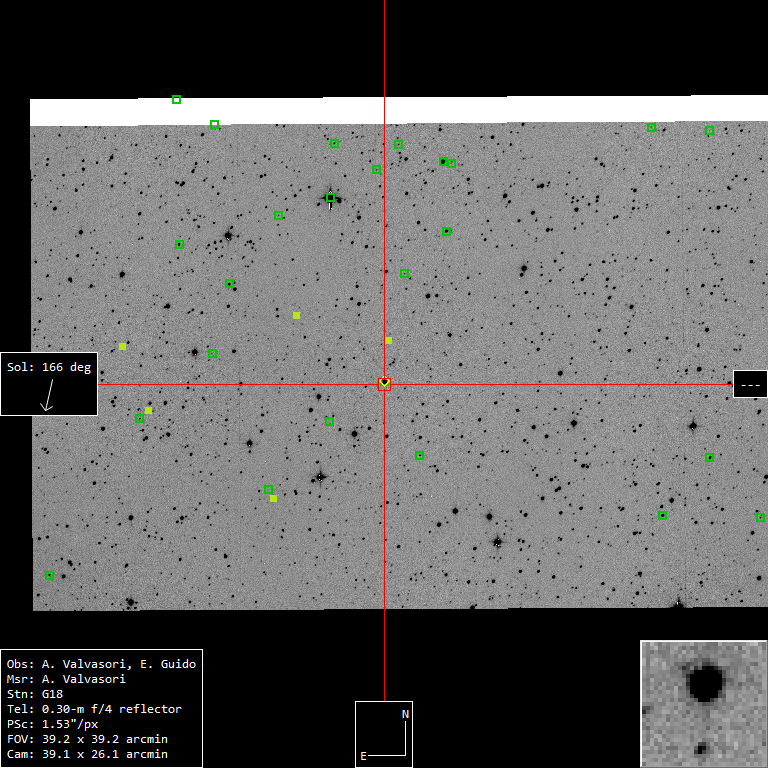The height and width of the screenshot is (768, 768).
Task: Select the 'Cam: 39.1 x 26.1 arcmin' line
Action: [x=87, y=754]
